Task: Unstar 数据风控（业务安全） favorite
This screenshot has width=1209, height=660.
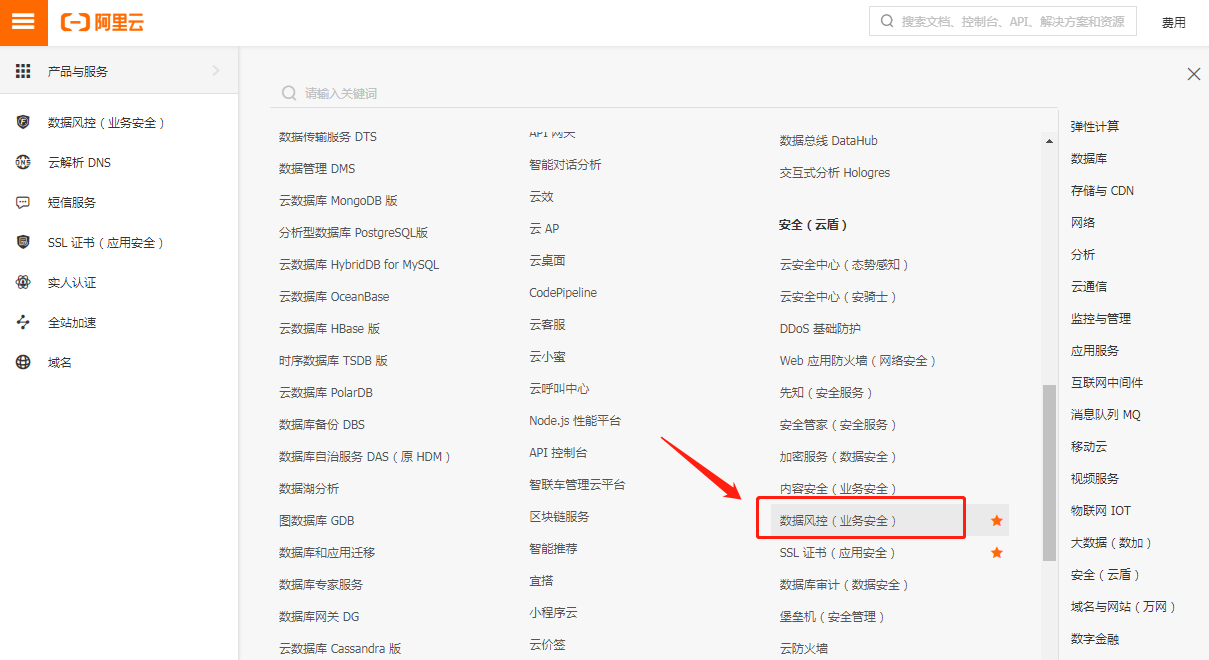Action: [x=996, y=520]
